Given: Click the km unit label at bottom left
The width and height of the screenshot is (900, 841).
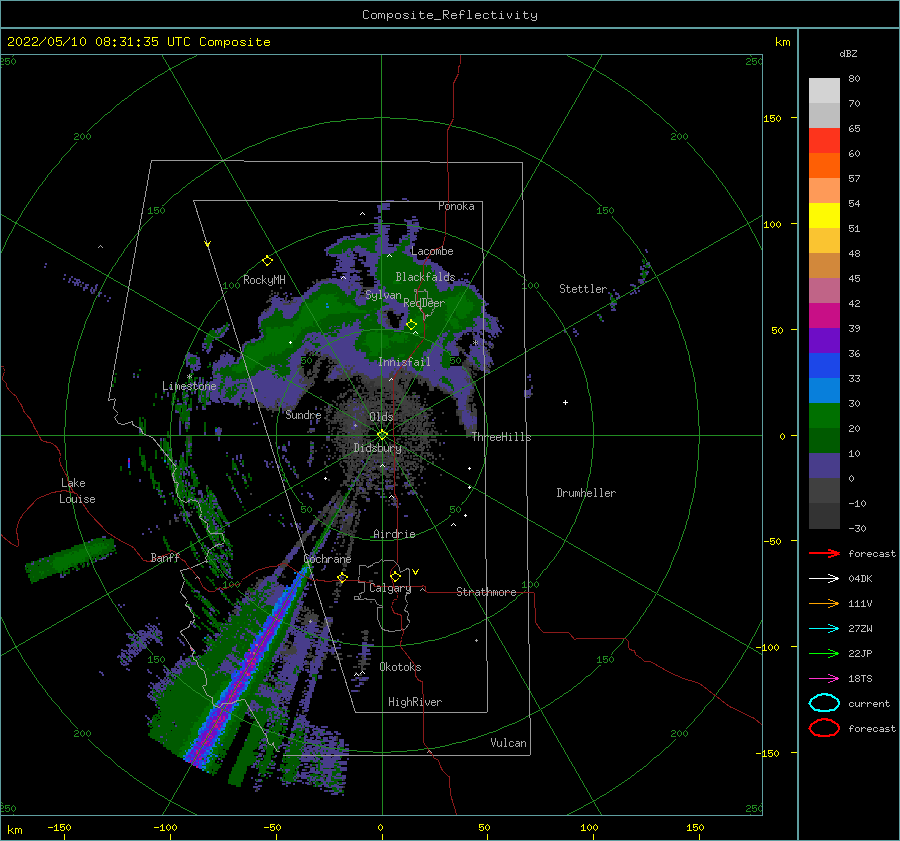Looking at the screenshot, I should [14, 830].
